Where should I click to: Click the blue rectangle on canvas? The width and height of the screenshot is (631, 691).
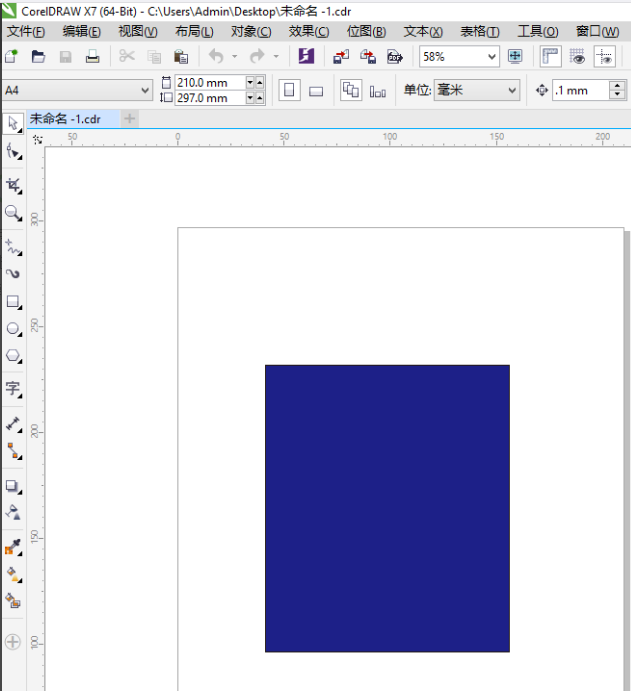tap(387, 508)
